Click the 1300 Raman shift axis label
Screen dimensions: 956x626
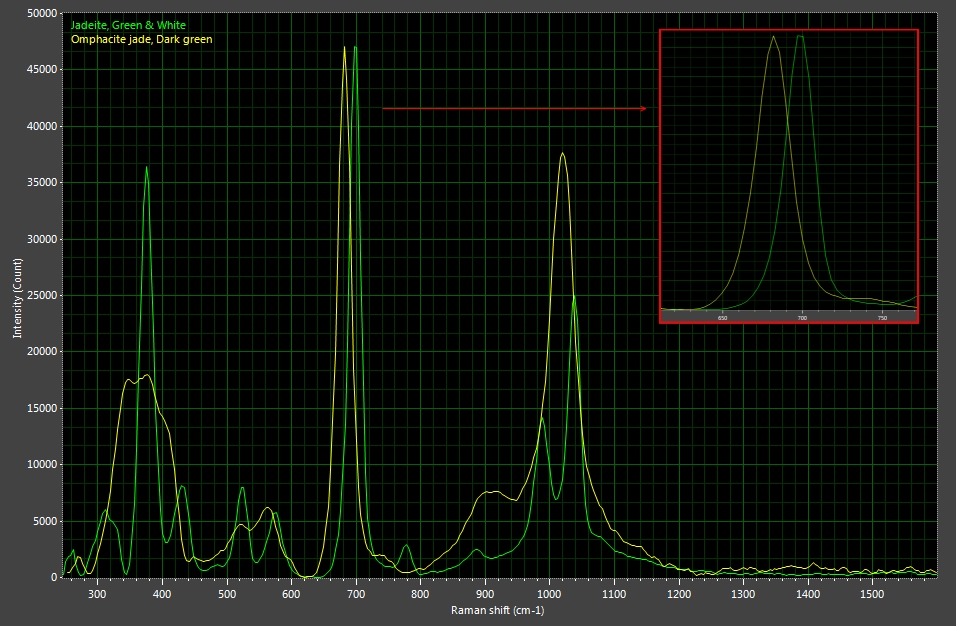743,594
